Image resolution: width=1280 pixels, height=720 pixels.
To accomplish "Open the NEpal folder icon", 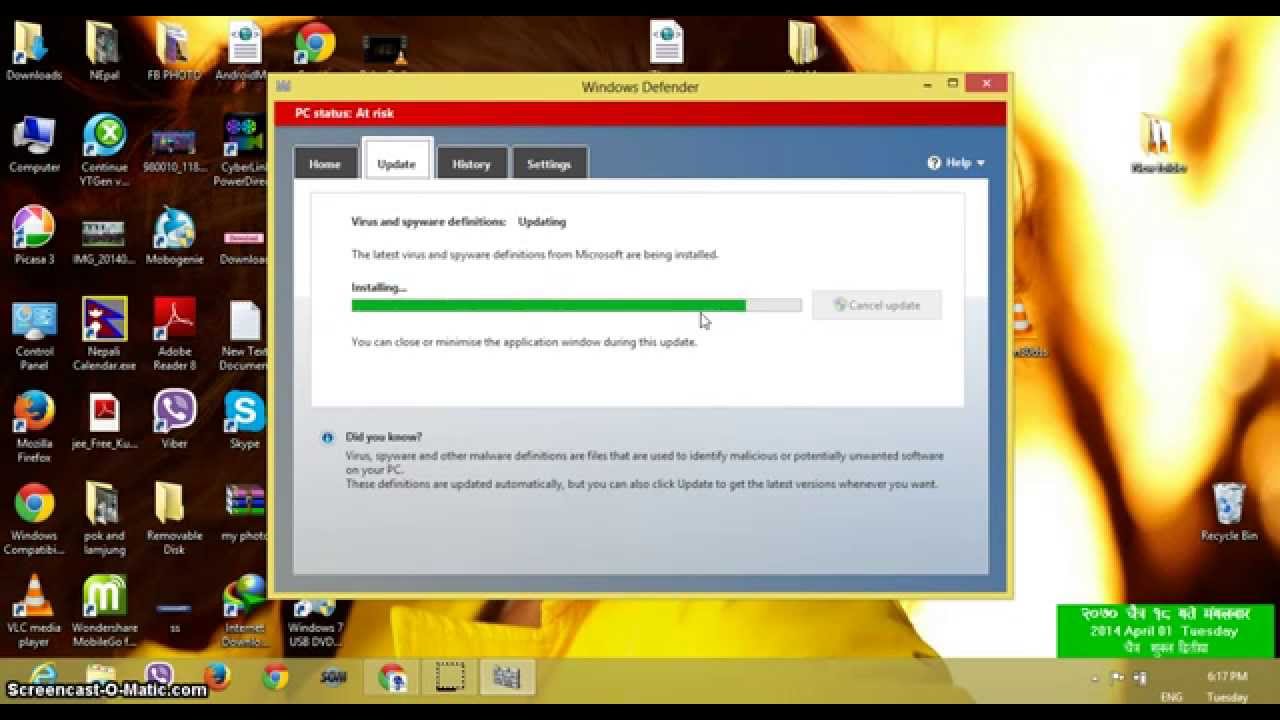I will pyautogui.click(x=104, y=51).
